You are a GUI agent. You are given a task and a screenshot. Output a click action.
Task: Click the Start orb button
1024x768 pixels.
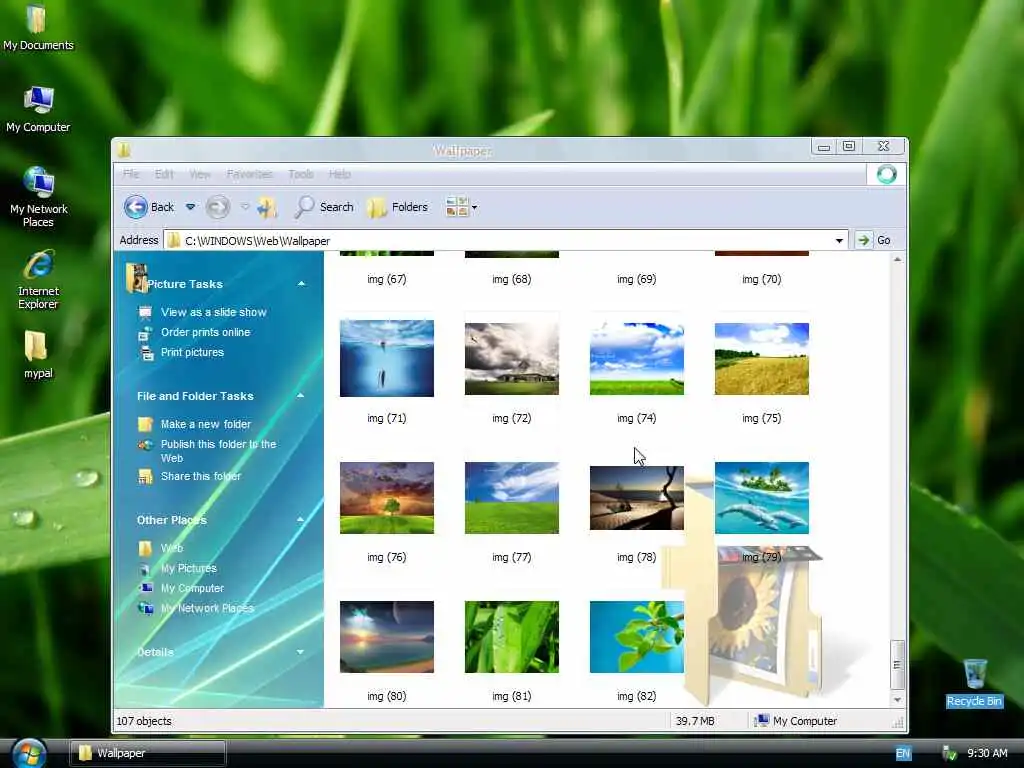point(29,753)
